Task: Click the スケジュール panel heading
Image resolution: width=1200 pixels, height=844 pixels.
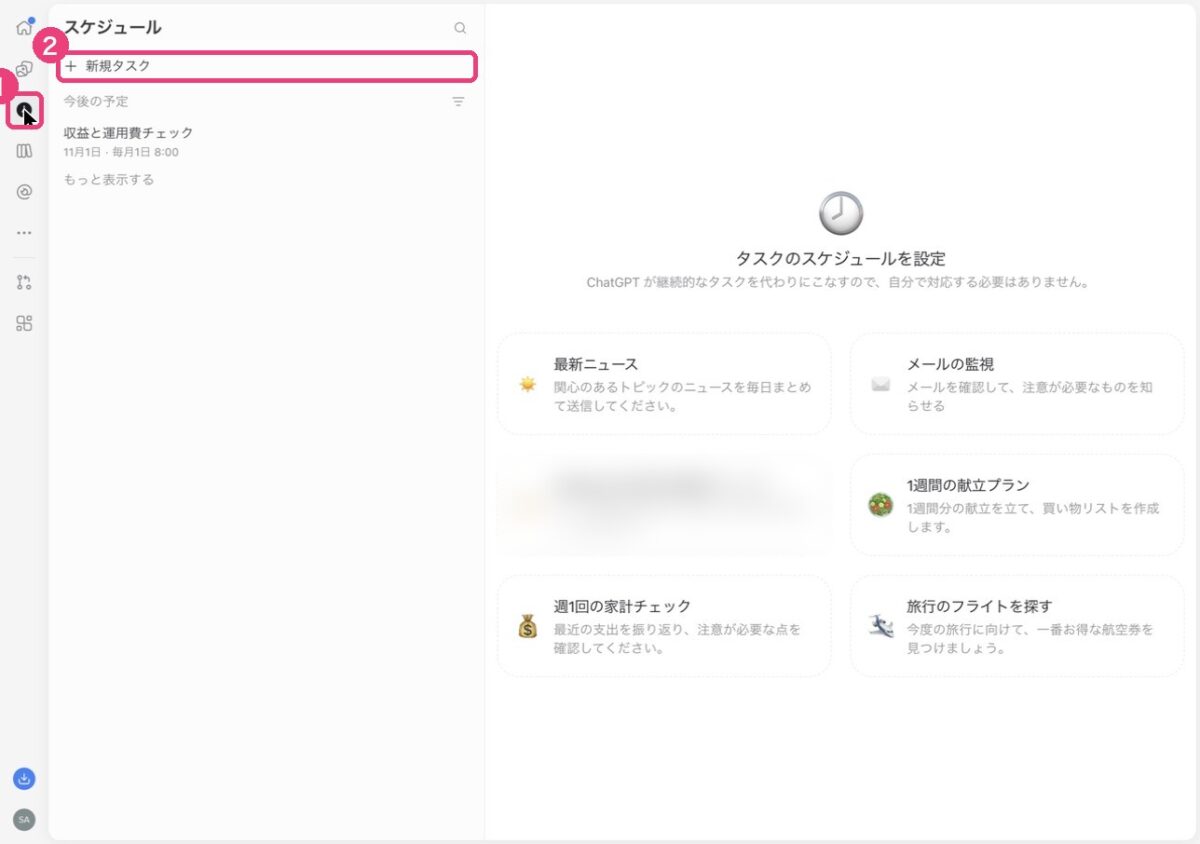Action: point(113,28)
